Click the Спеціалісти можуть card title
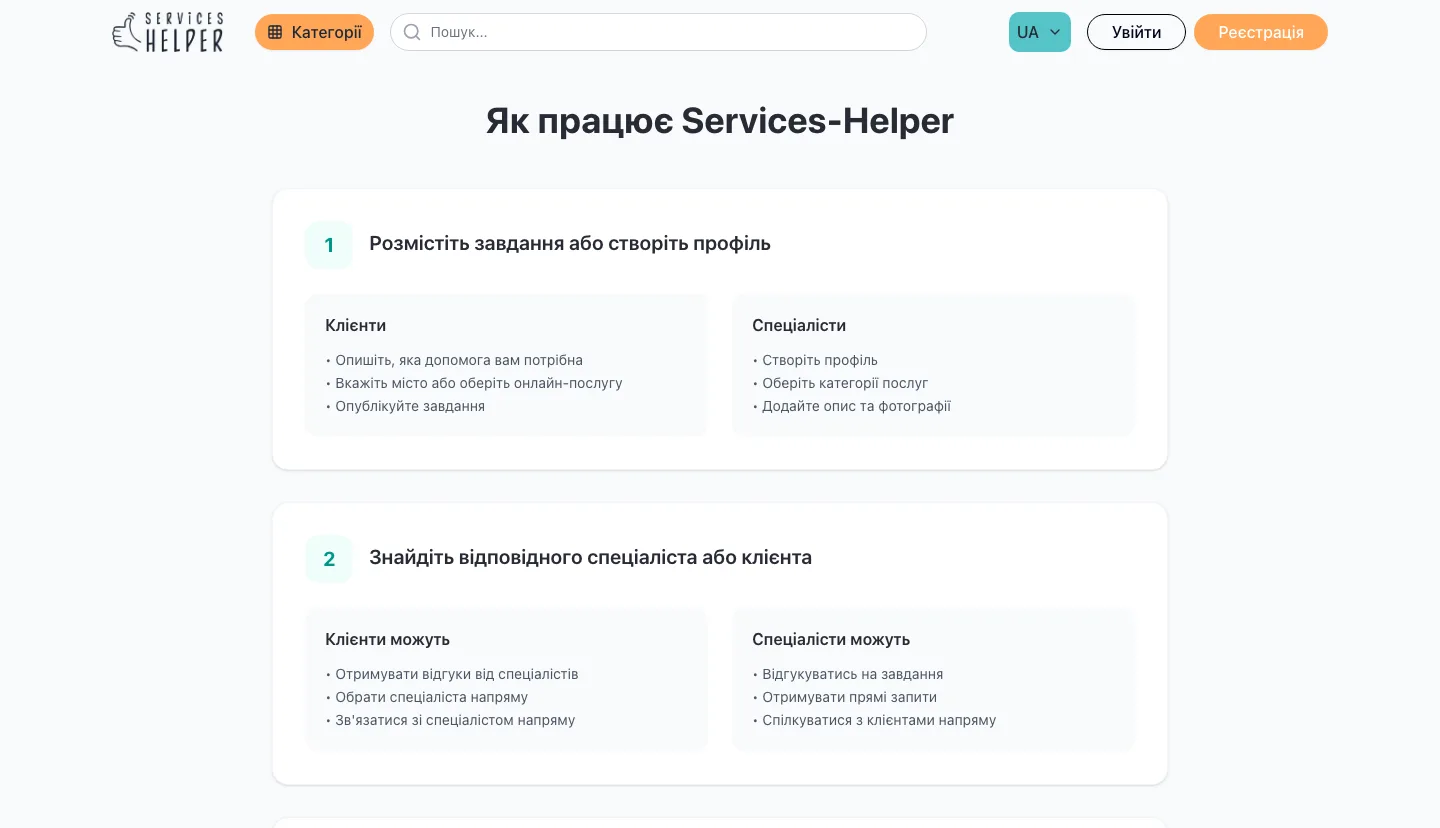Viewport: 1440px width, 828px height. 831,639
